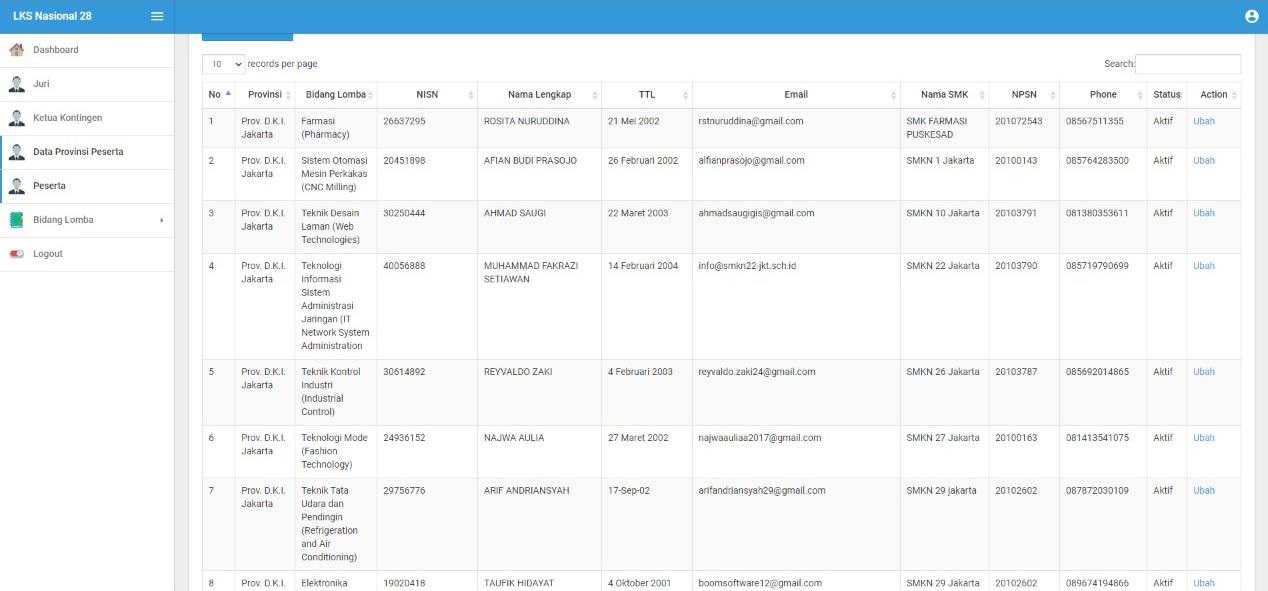Select email arifandriansyah29@gmail.com
This screenshot has height=591, width=1268.
762,491
